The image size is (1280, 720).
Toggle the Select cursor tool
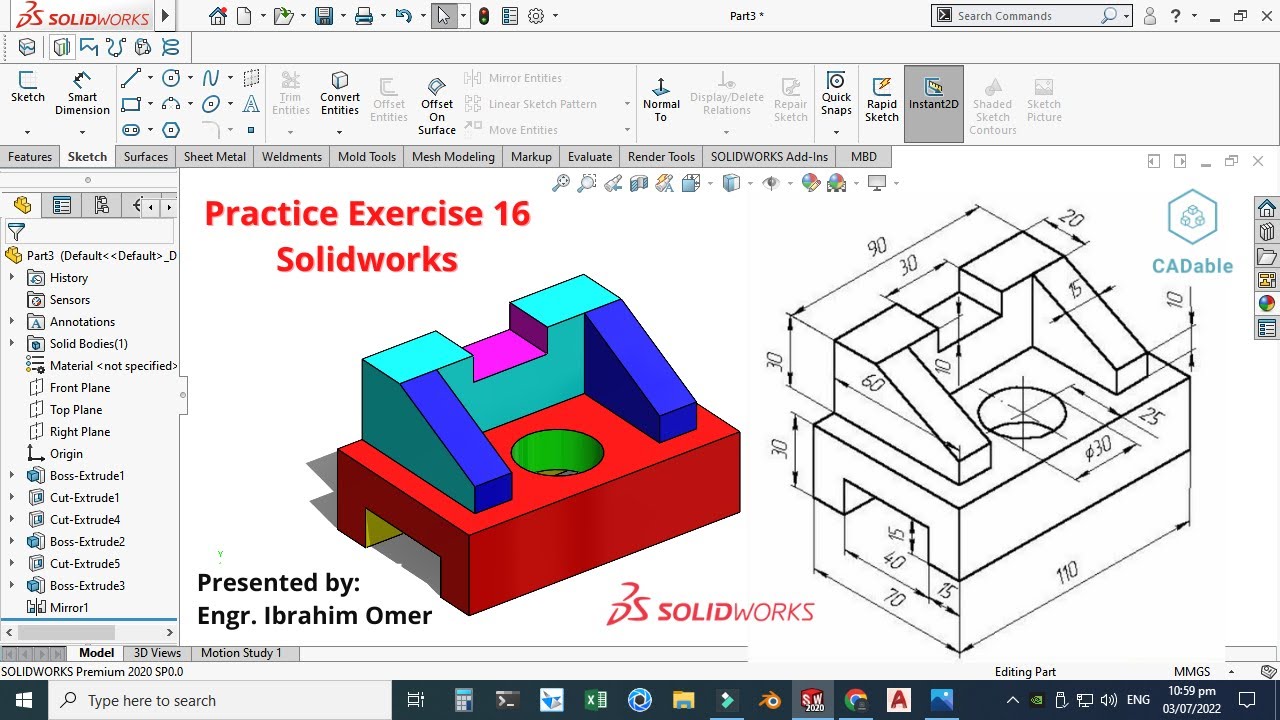[x=444, y=16]
